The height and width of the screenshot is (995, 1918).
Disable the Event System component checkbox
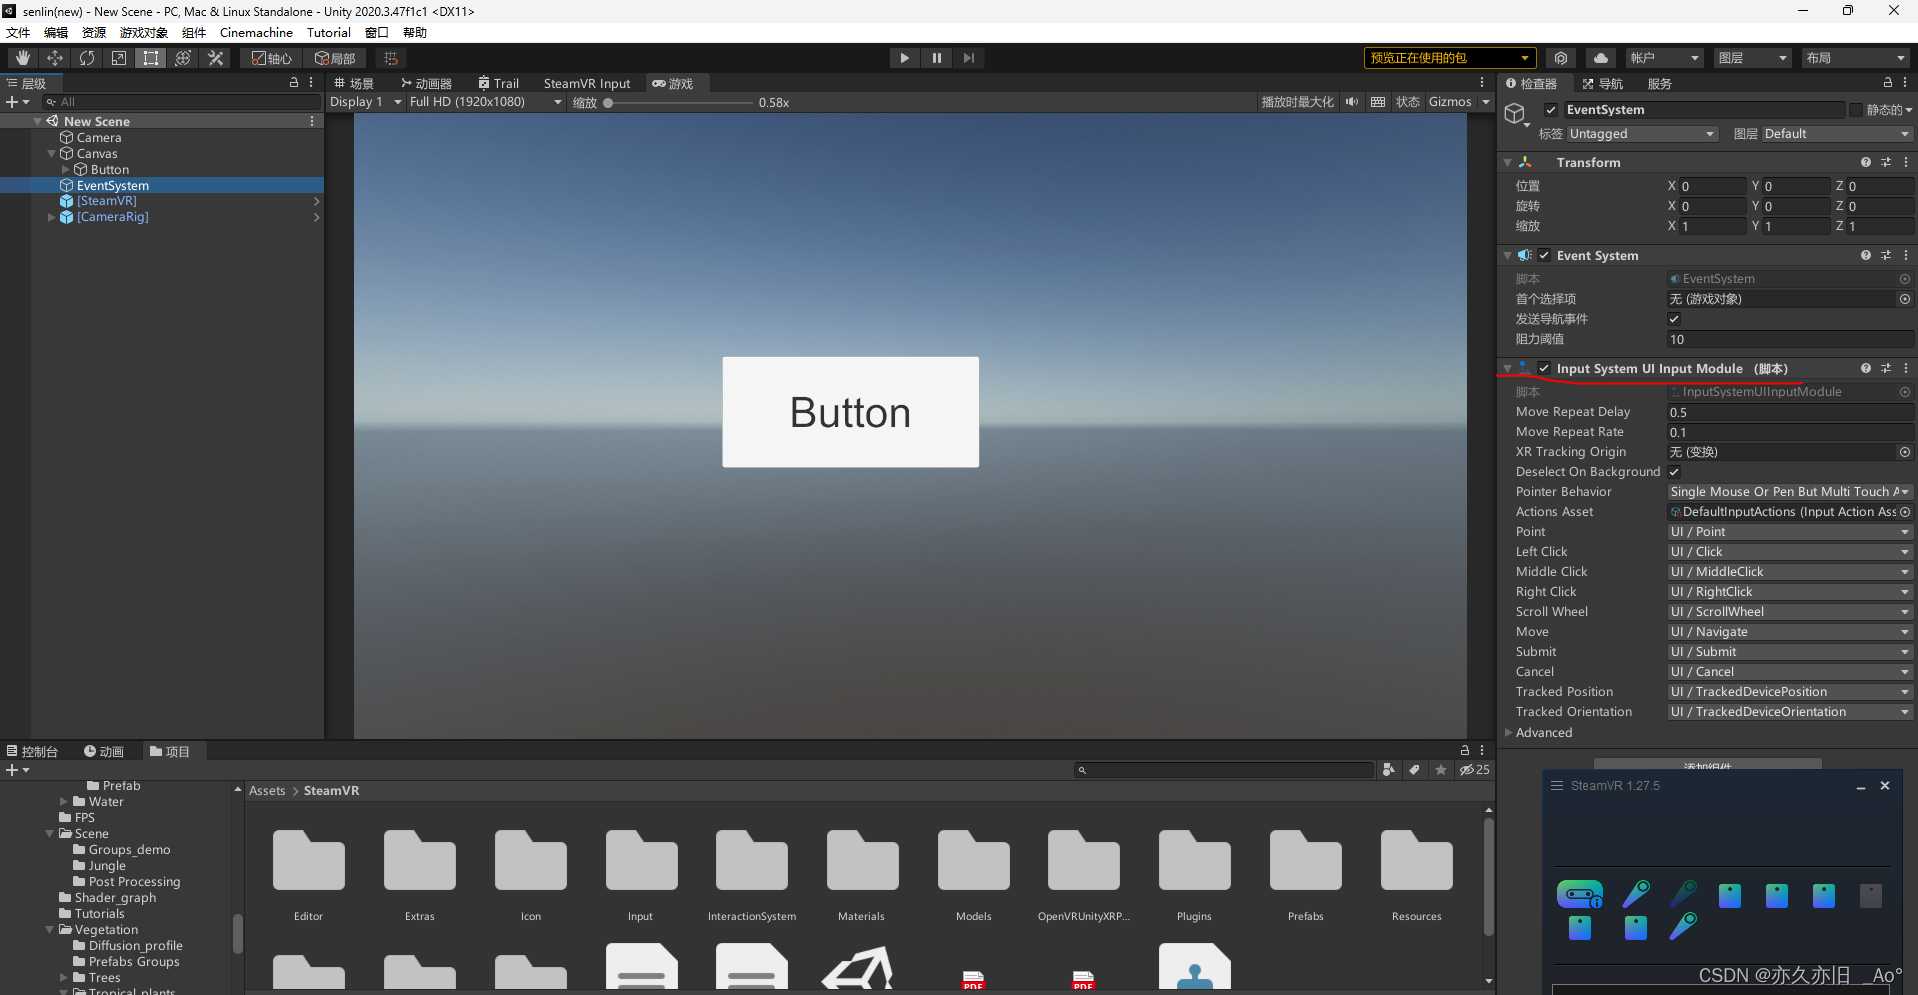coord(1544,256)
